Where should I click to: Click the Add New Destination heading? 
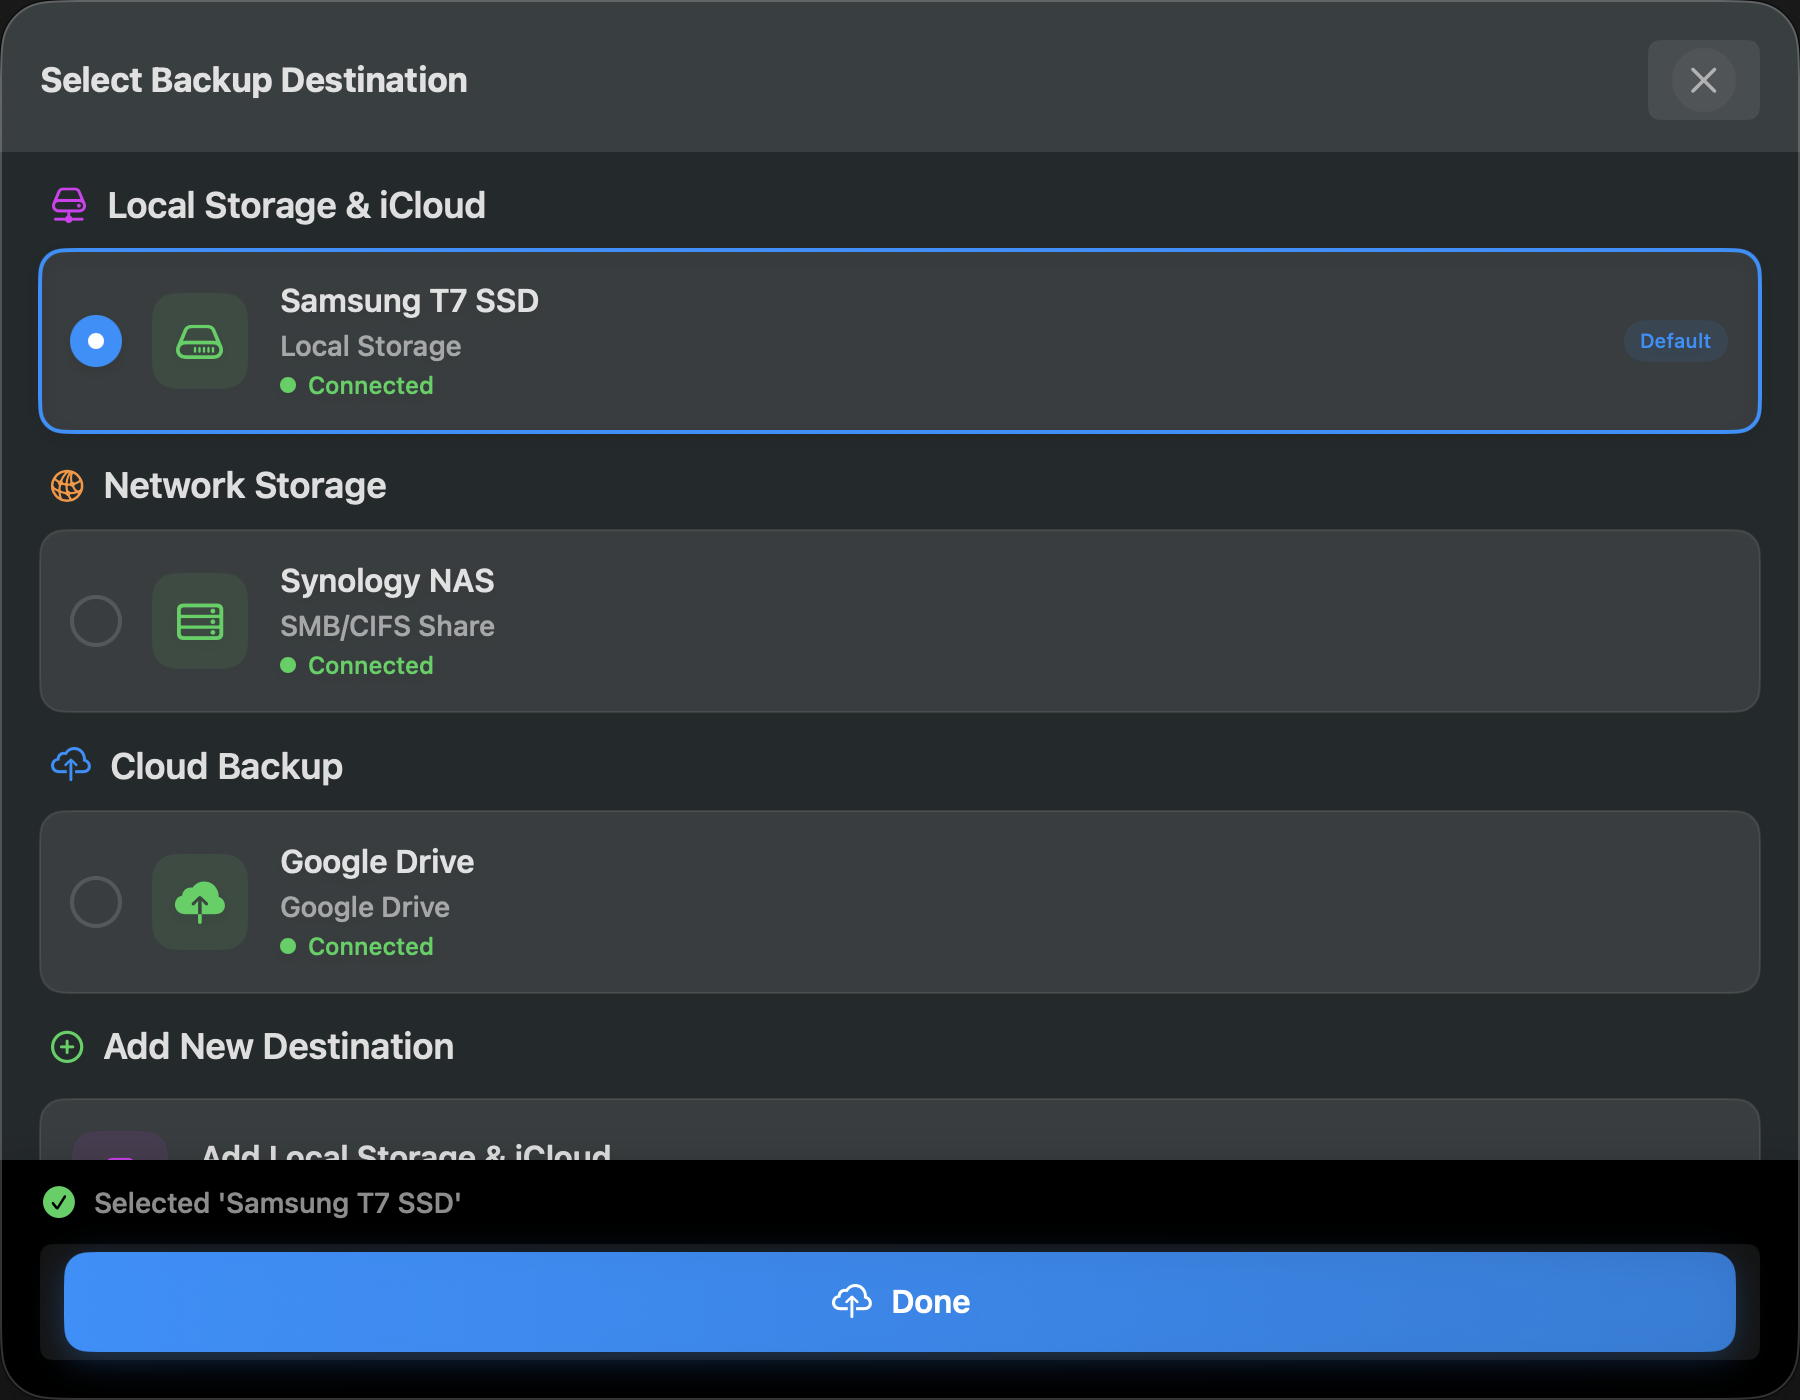[279, 1047]
